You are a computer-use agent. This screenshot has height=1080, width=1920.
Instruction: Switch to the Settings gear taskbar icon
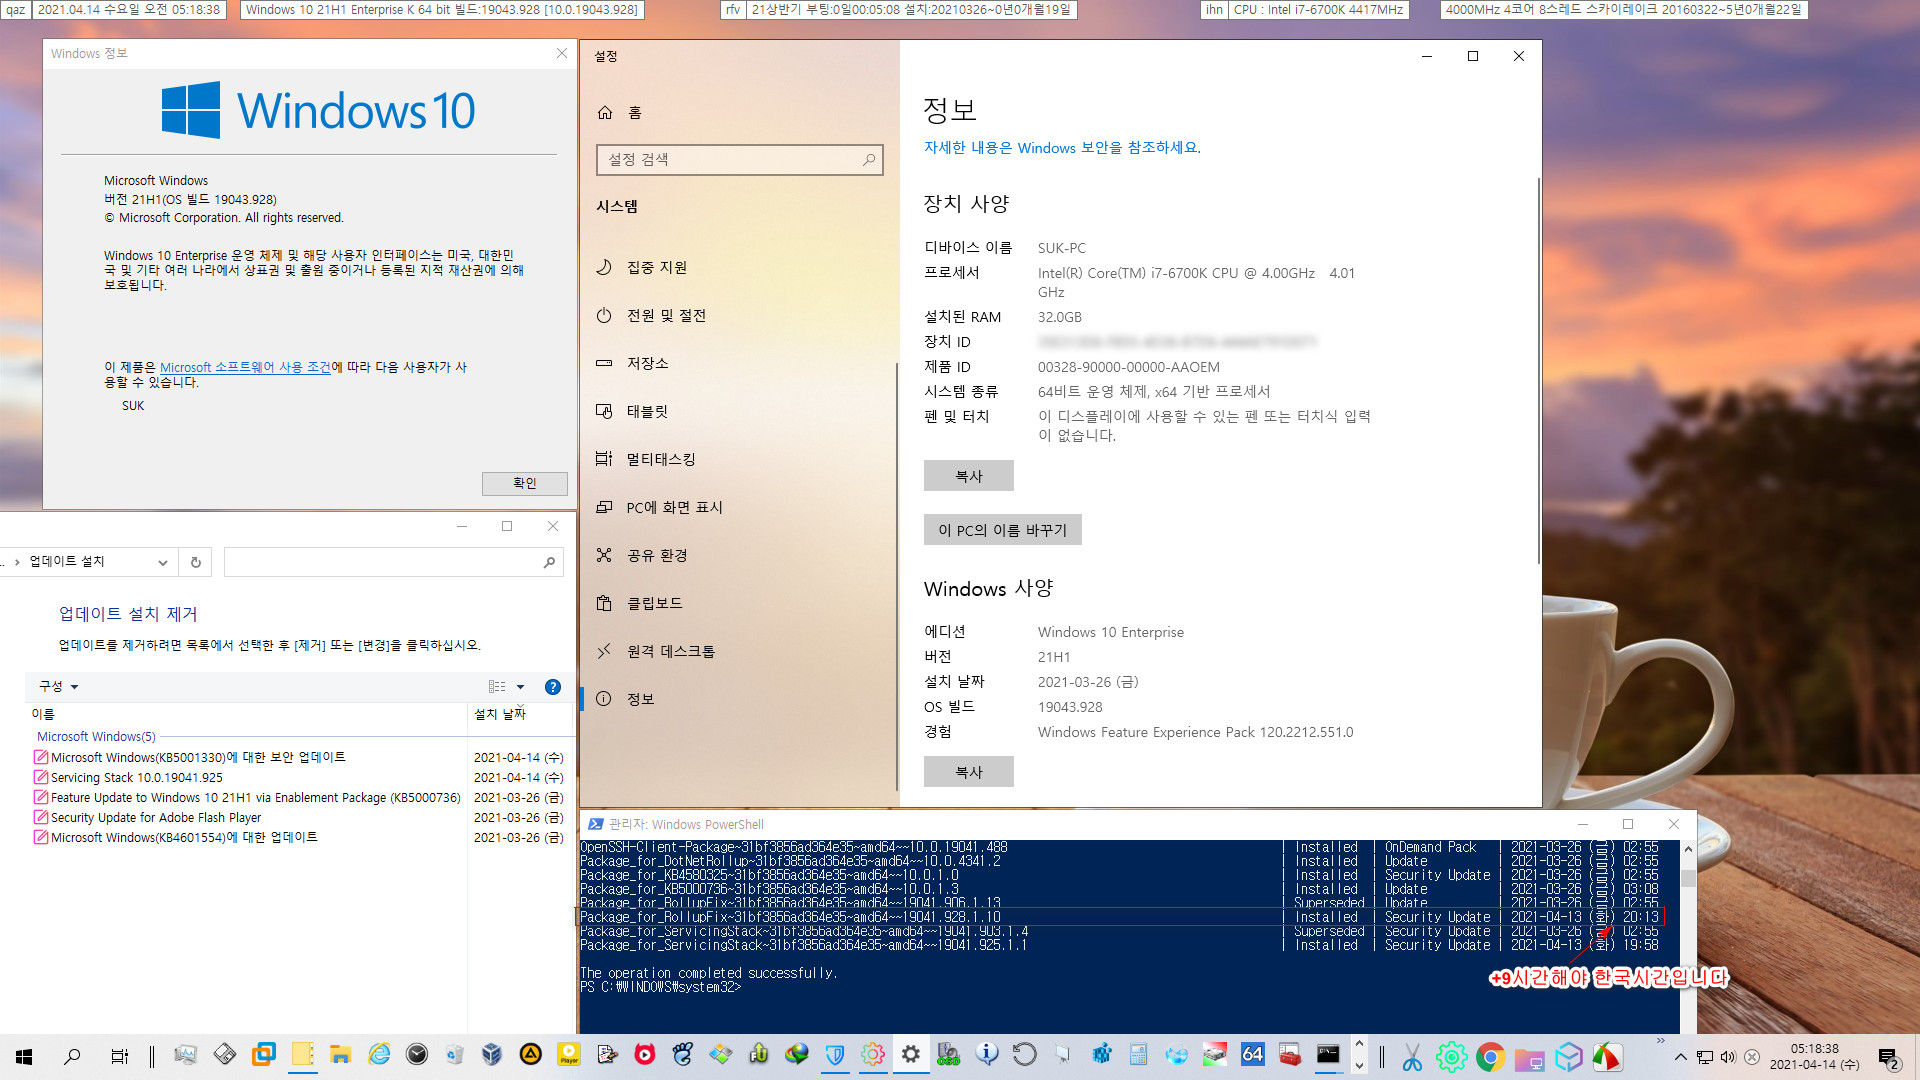pyautogui.click(x=911, y=1054)
